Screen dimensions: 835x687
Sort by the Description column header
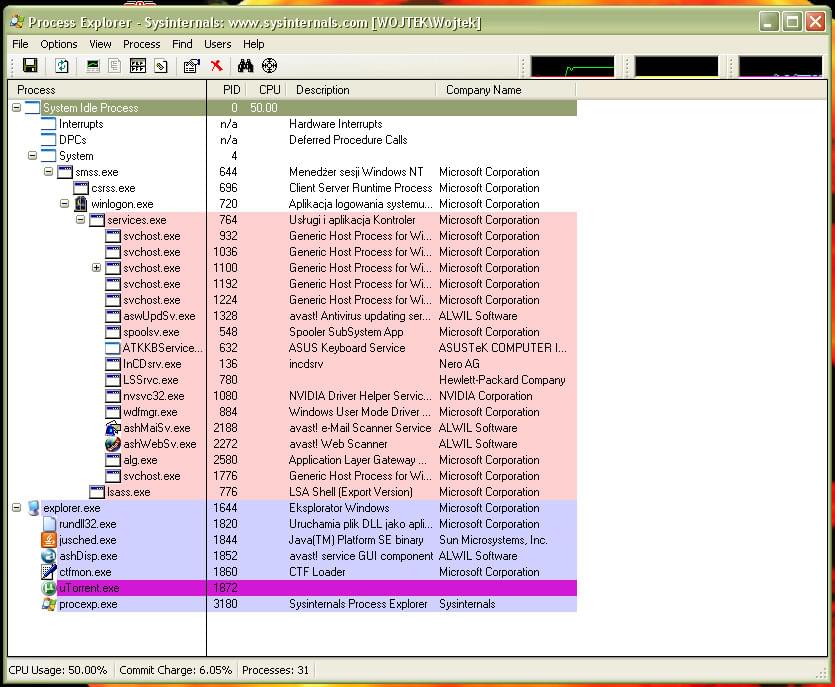(x=361, y=90)
